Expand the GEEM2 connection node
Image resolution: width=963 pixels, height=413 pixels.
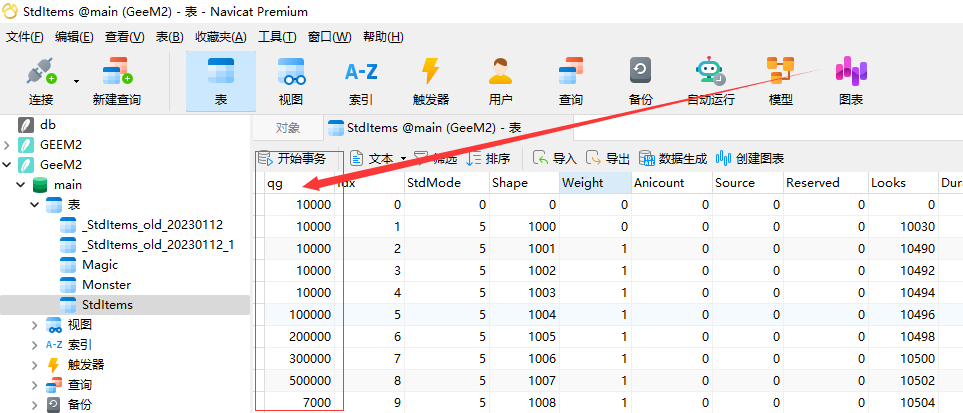pyautogui.click(x=8, y=145)
